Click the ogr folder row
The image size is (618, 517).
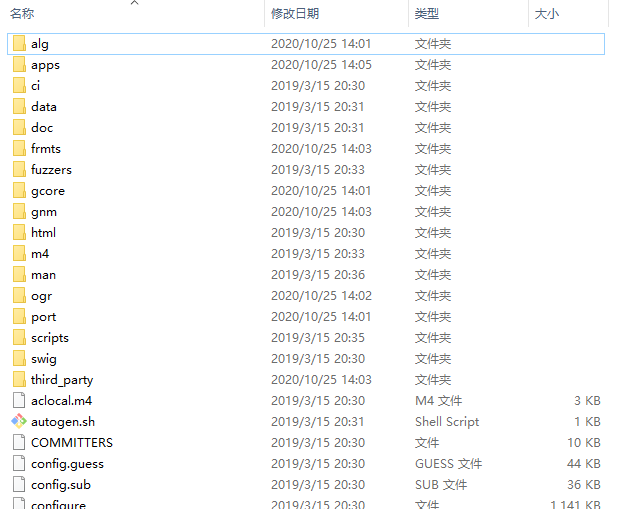coord(306,296)
